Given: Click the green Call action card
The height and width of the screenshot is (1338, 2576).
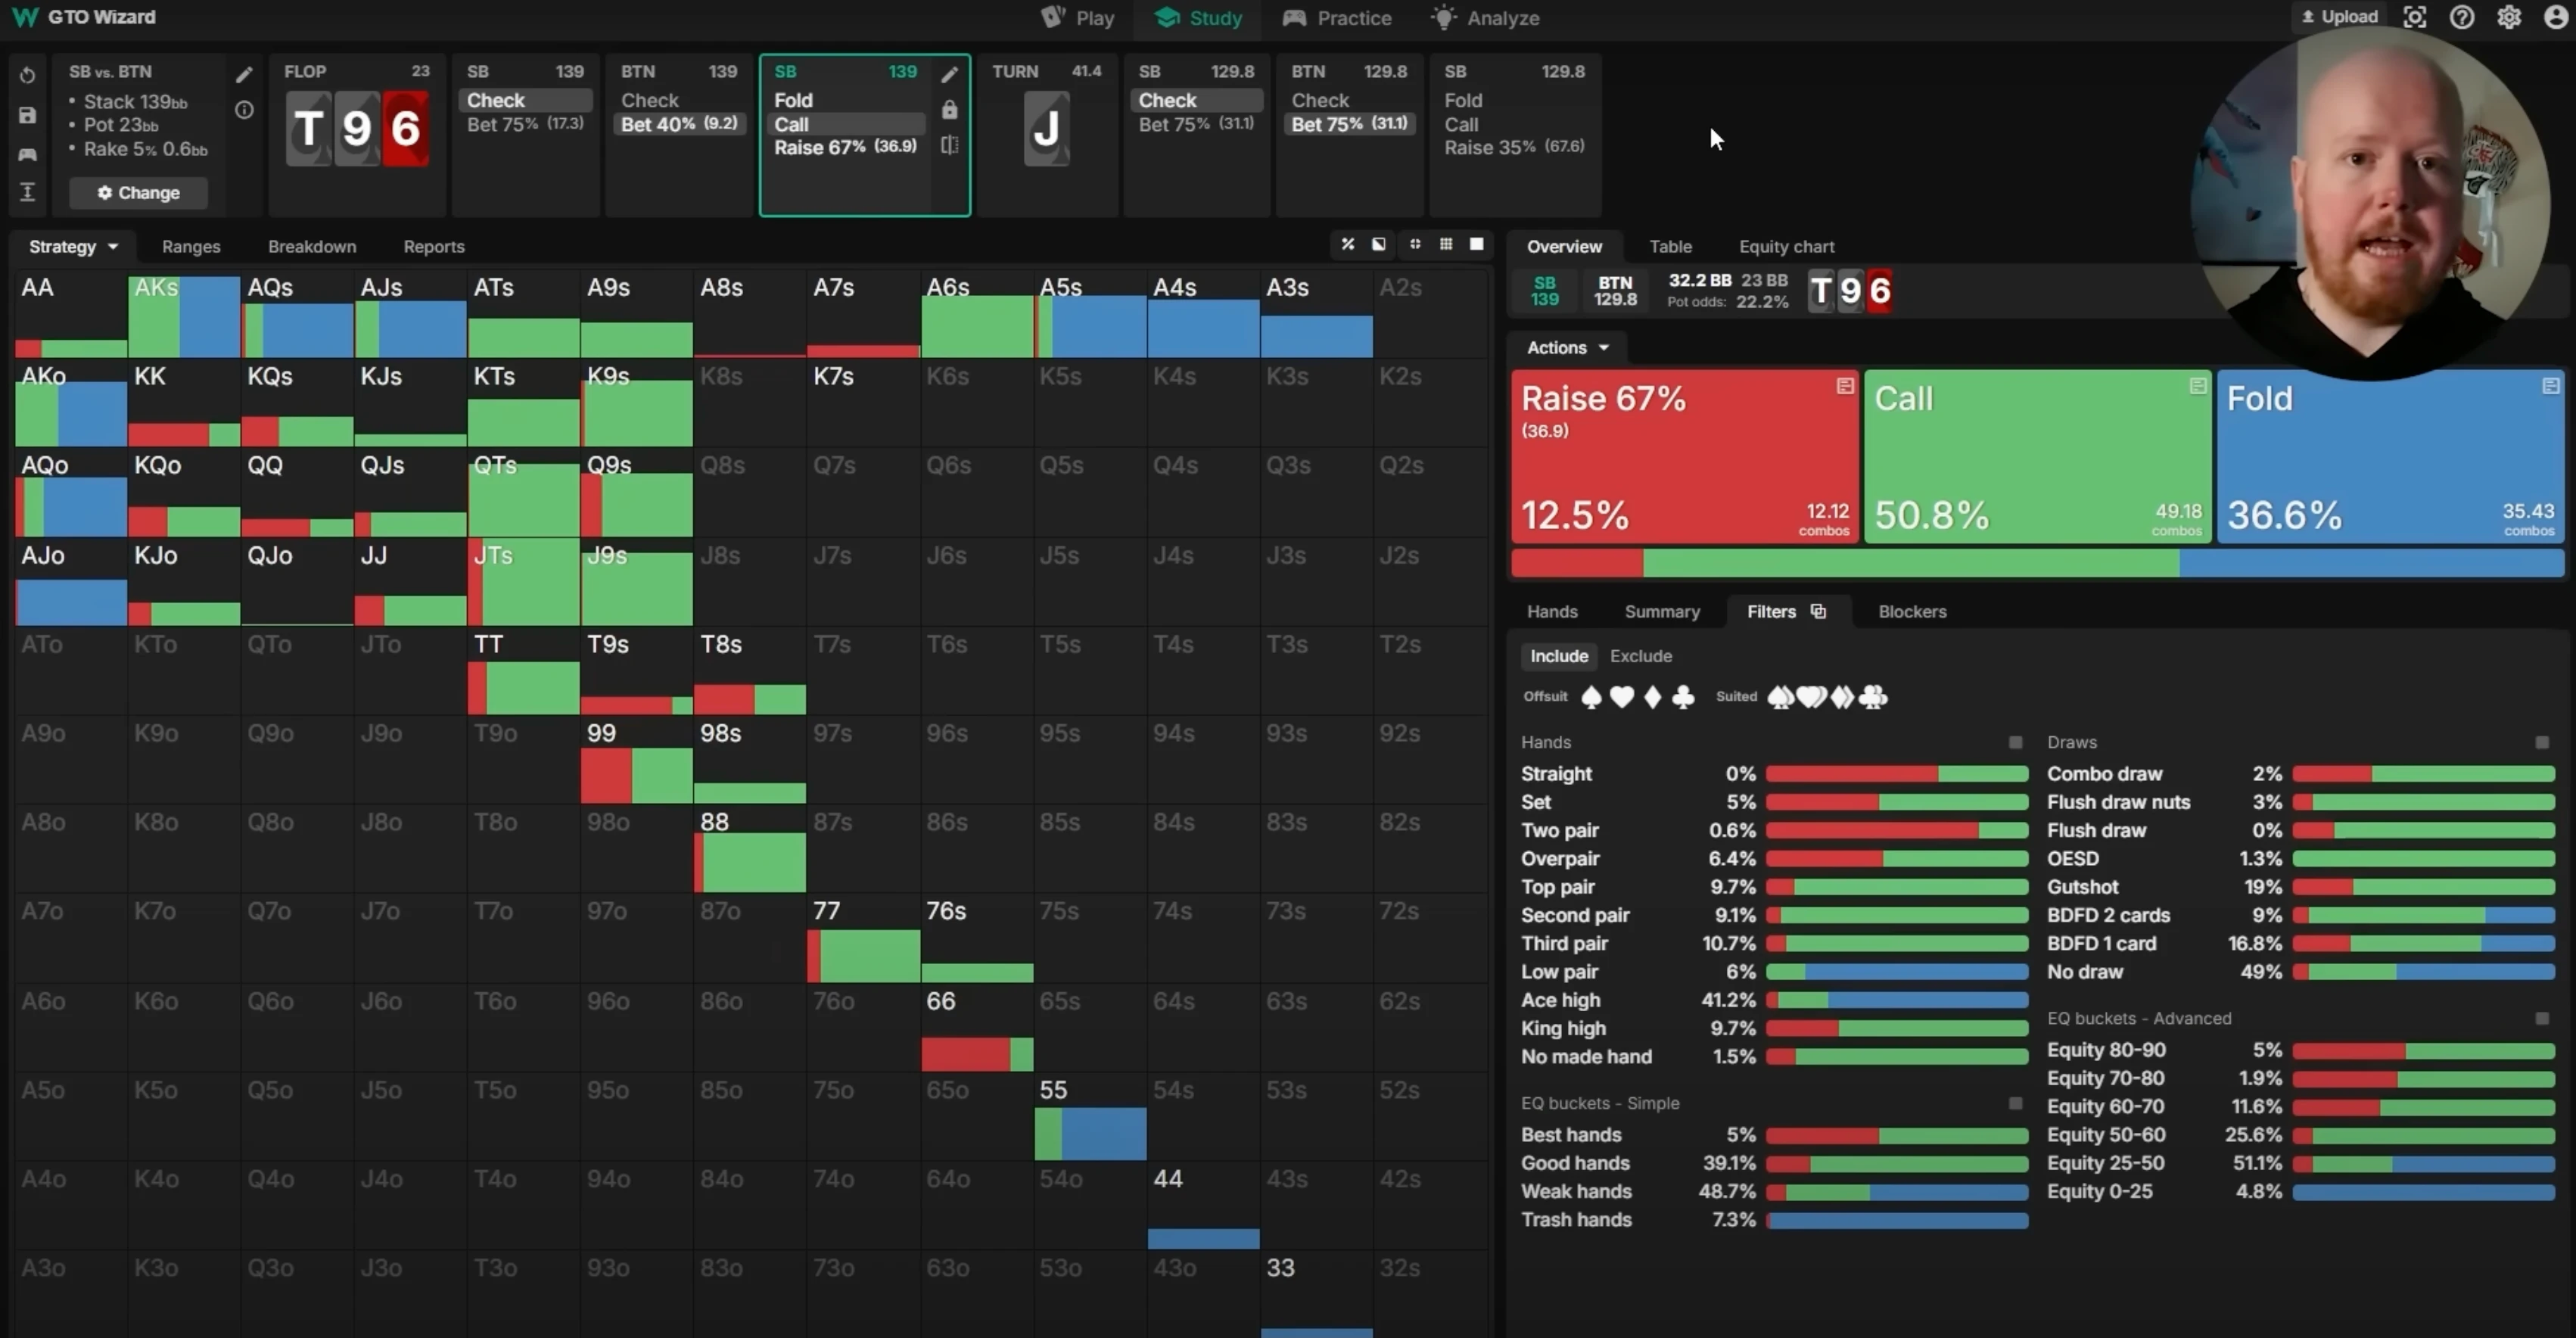Looking at the screenshot, I should [2036, 457].
